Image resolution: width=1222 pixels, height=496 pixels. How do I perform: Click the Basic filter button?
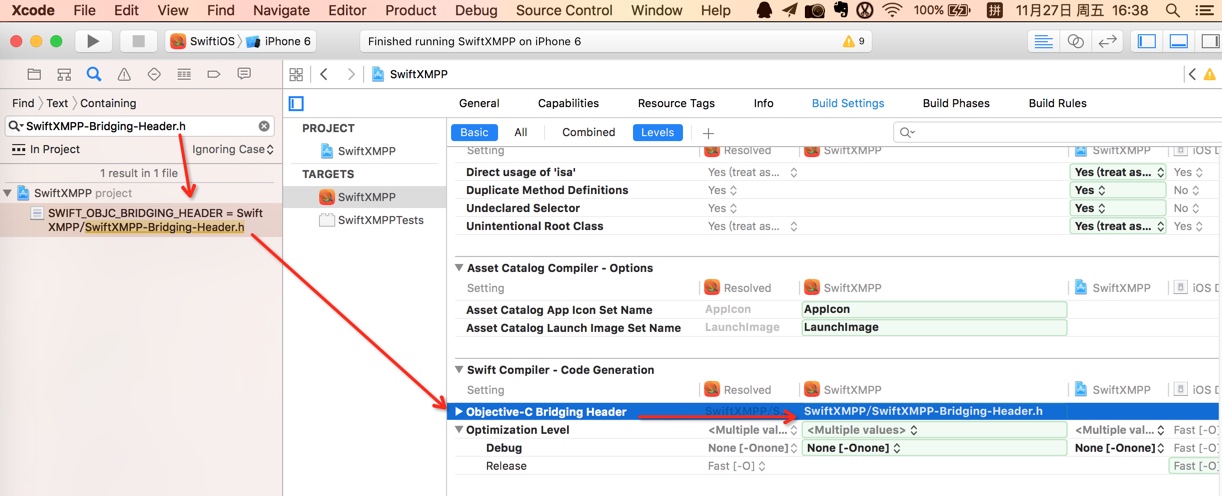[474, 132]
